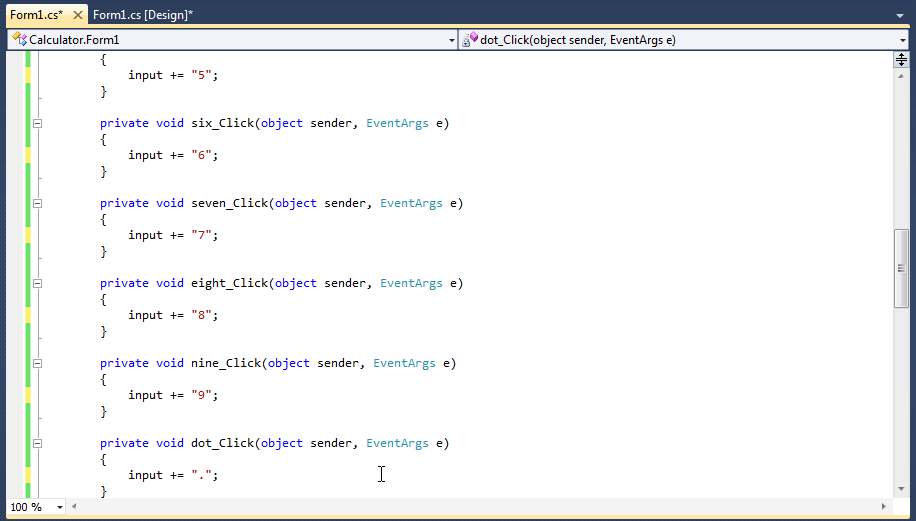Click the horizontal scrollbar left arrow
Viewport: 916px width, 521px height.
[74, 506]
